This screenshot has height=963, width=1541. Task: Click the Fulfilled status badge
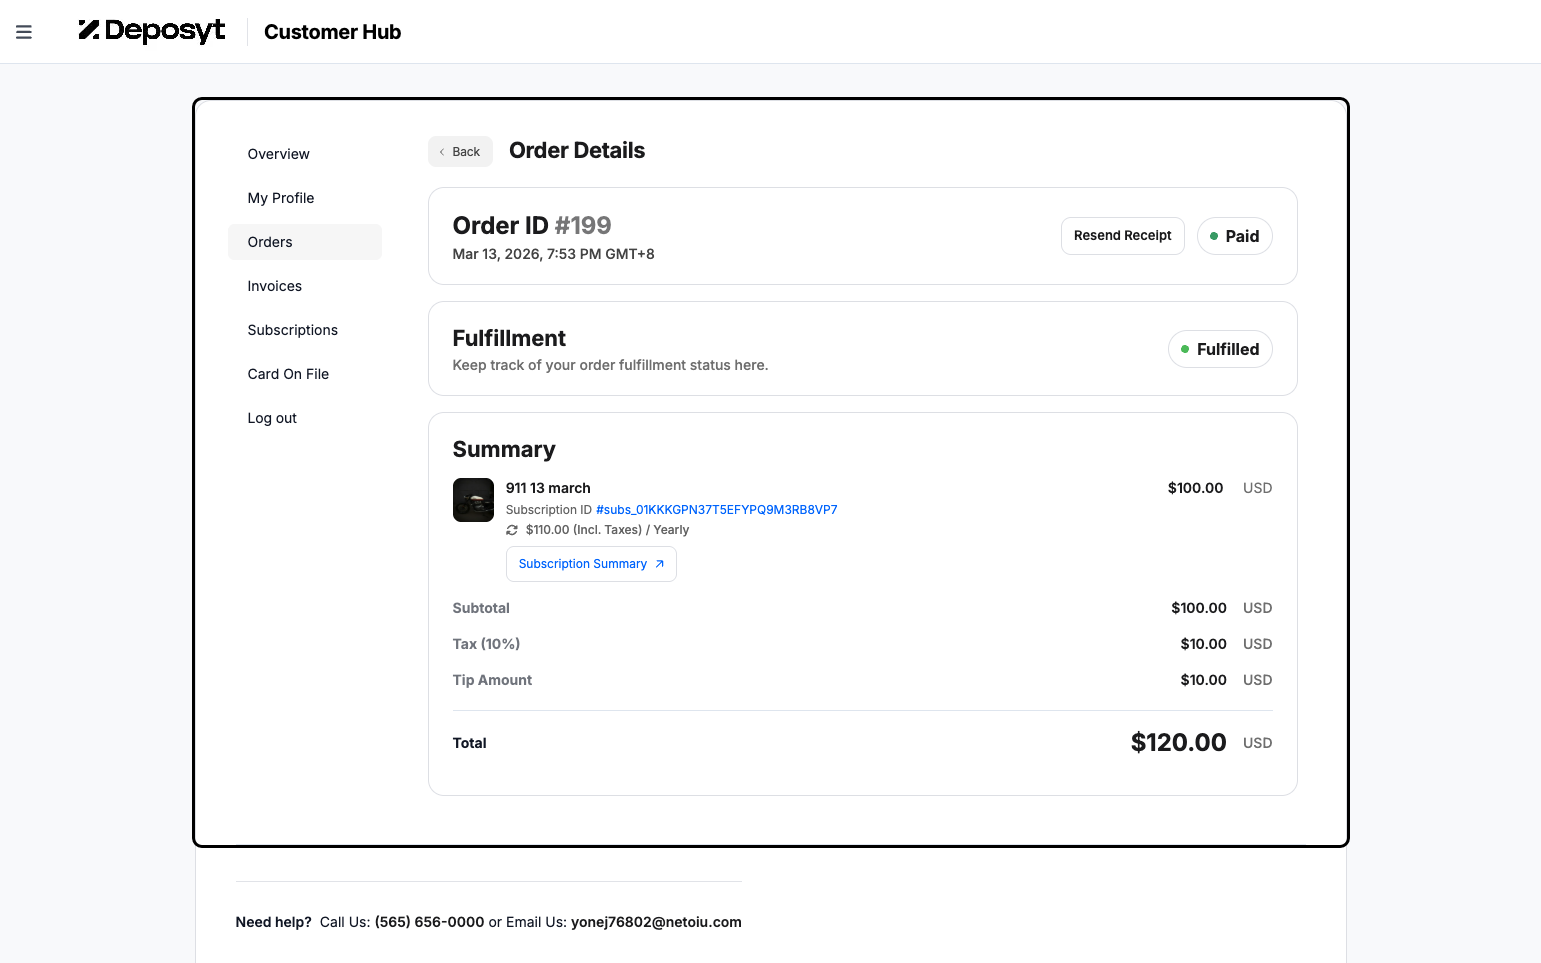point(1220,349)
